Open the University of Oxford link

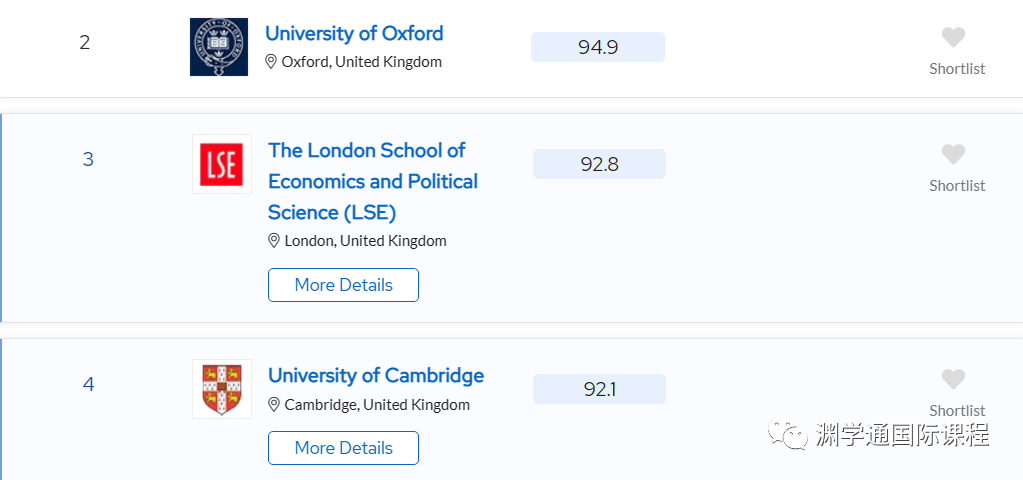pos(354,33)
